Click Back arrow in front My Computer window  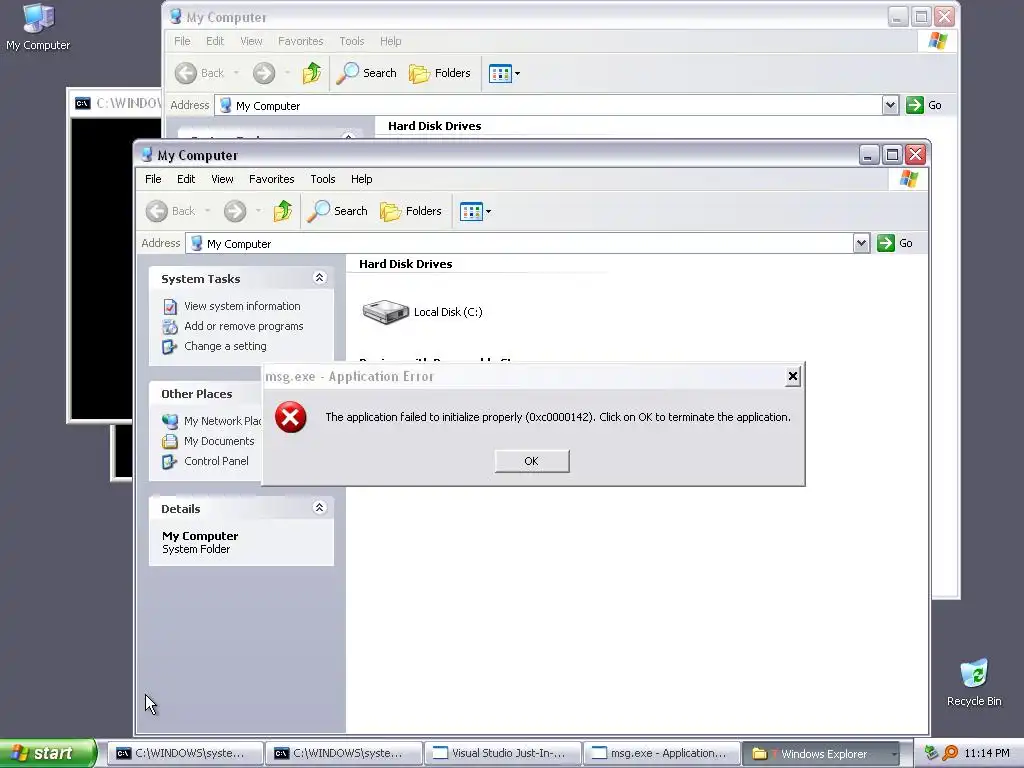tap(157, 211)
